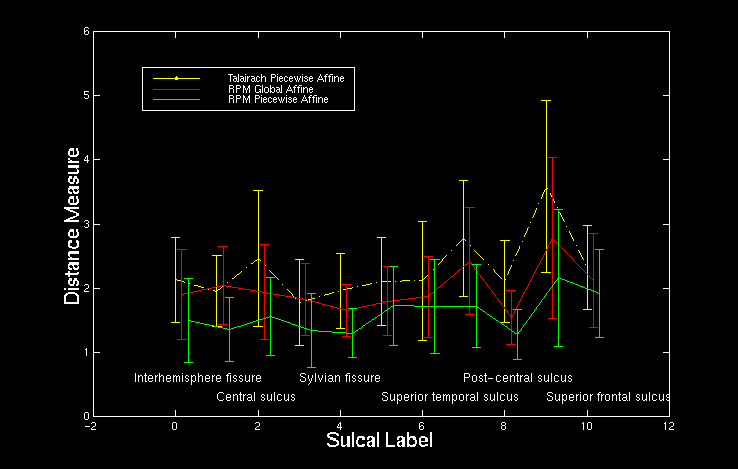Click the top of the tallest yellow error bar
Image resolution: width=738 pixels, height=469 pixels.
[x=546, y=100]
